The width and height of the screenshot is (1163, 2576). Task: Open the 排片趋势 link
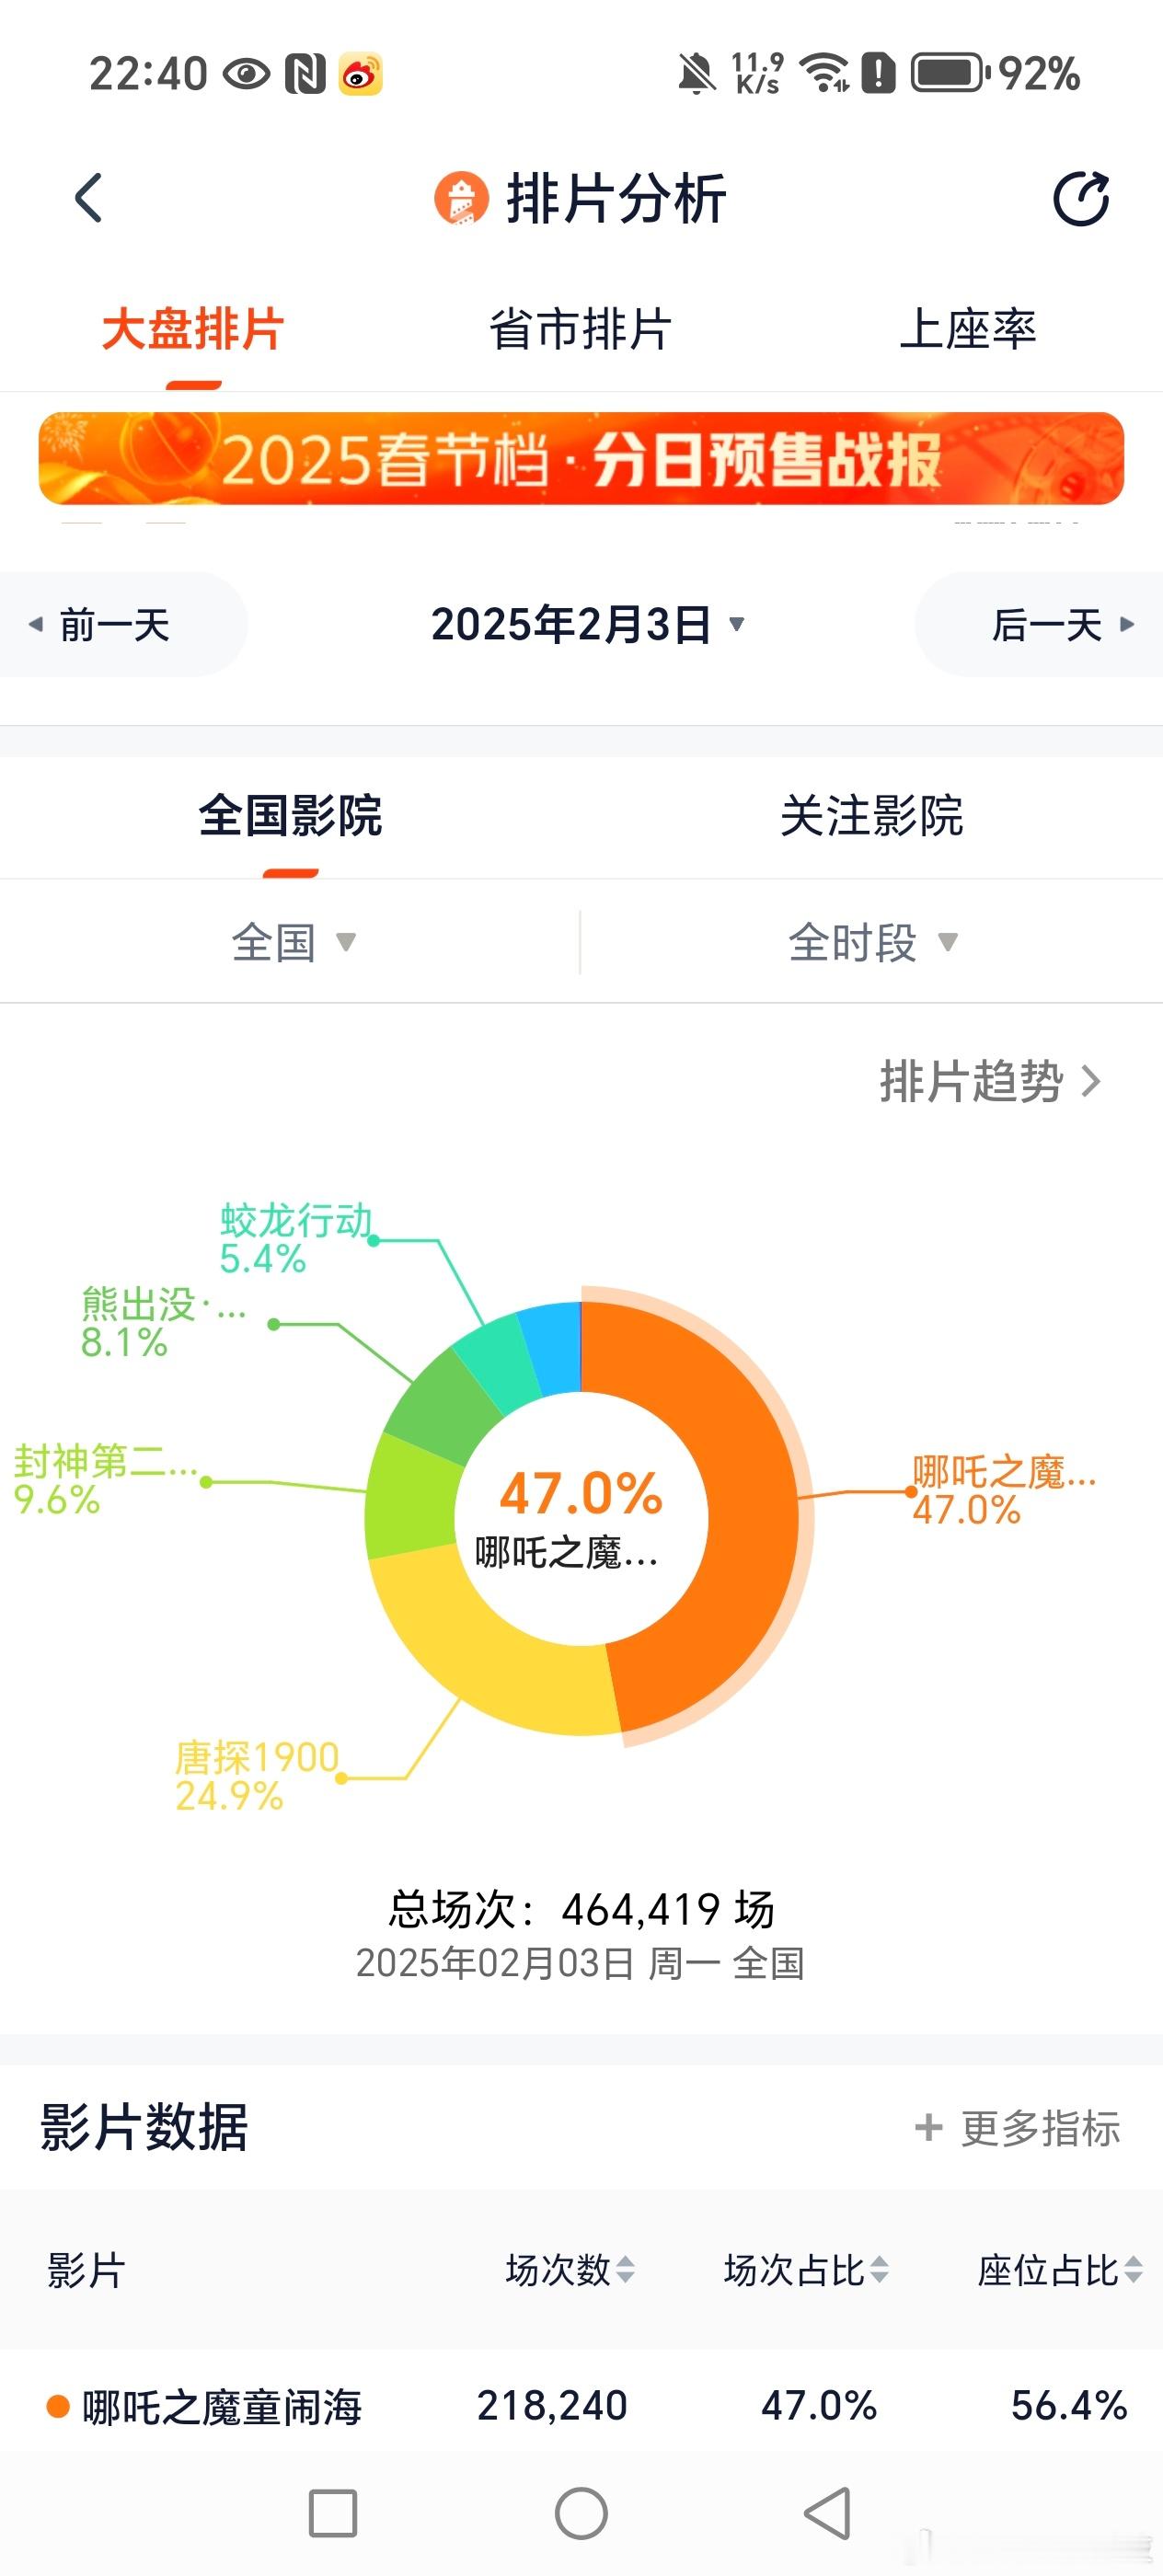coord(990,1081)
